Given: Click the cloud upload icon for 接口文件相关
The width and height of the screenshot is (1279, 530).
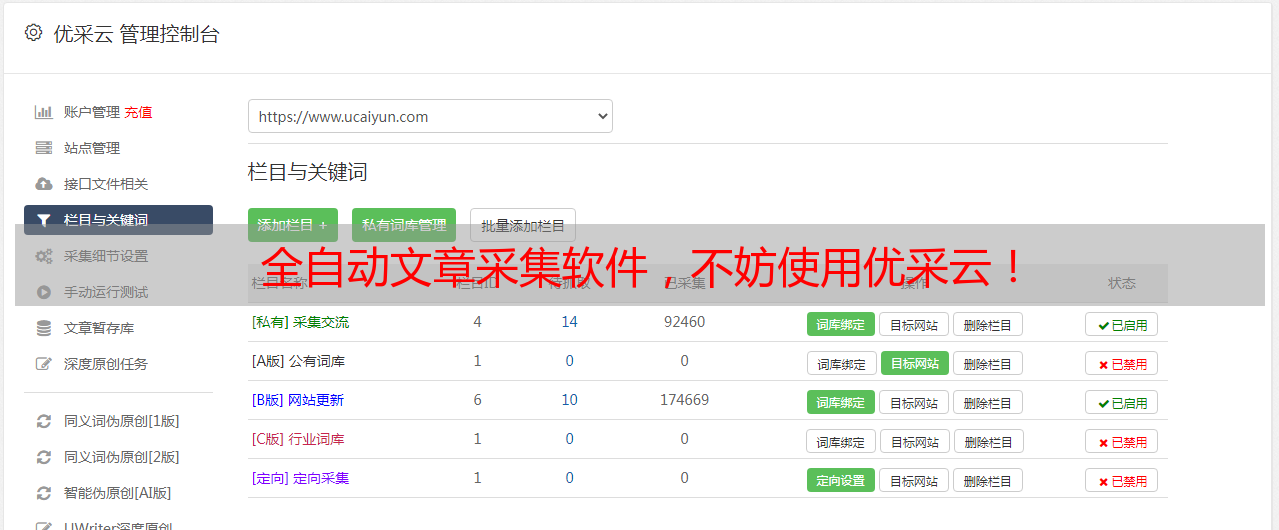Looking at the screenshot, I should coord(43,184).
